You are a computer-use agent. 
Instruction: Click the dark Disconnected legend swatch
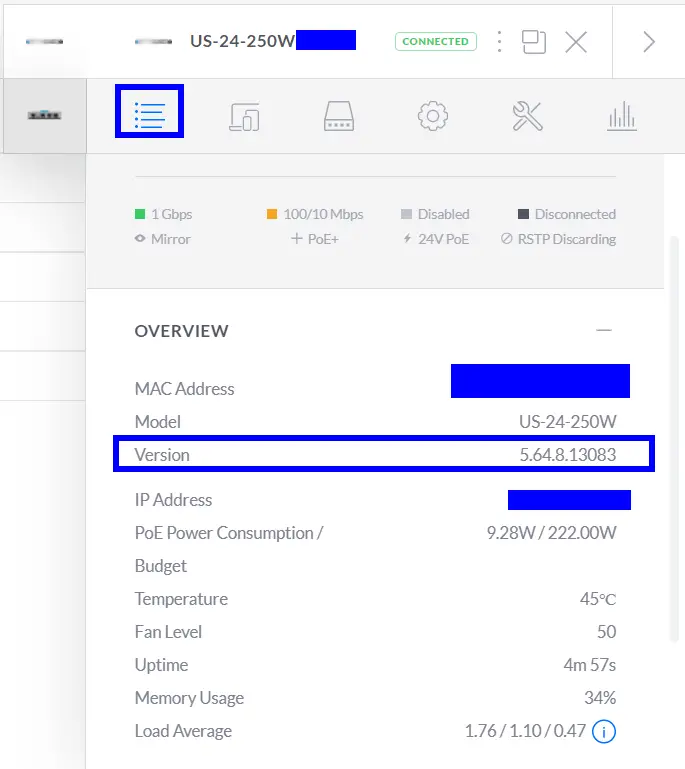523,214
